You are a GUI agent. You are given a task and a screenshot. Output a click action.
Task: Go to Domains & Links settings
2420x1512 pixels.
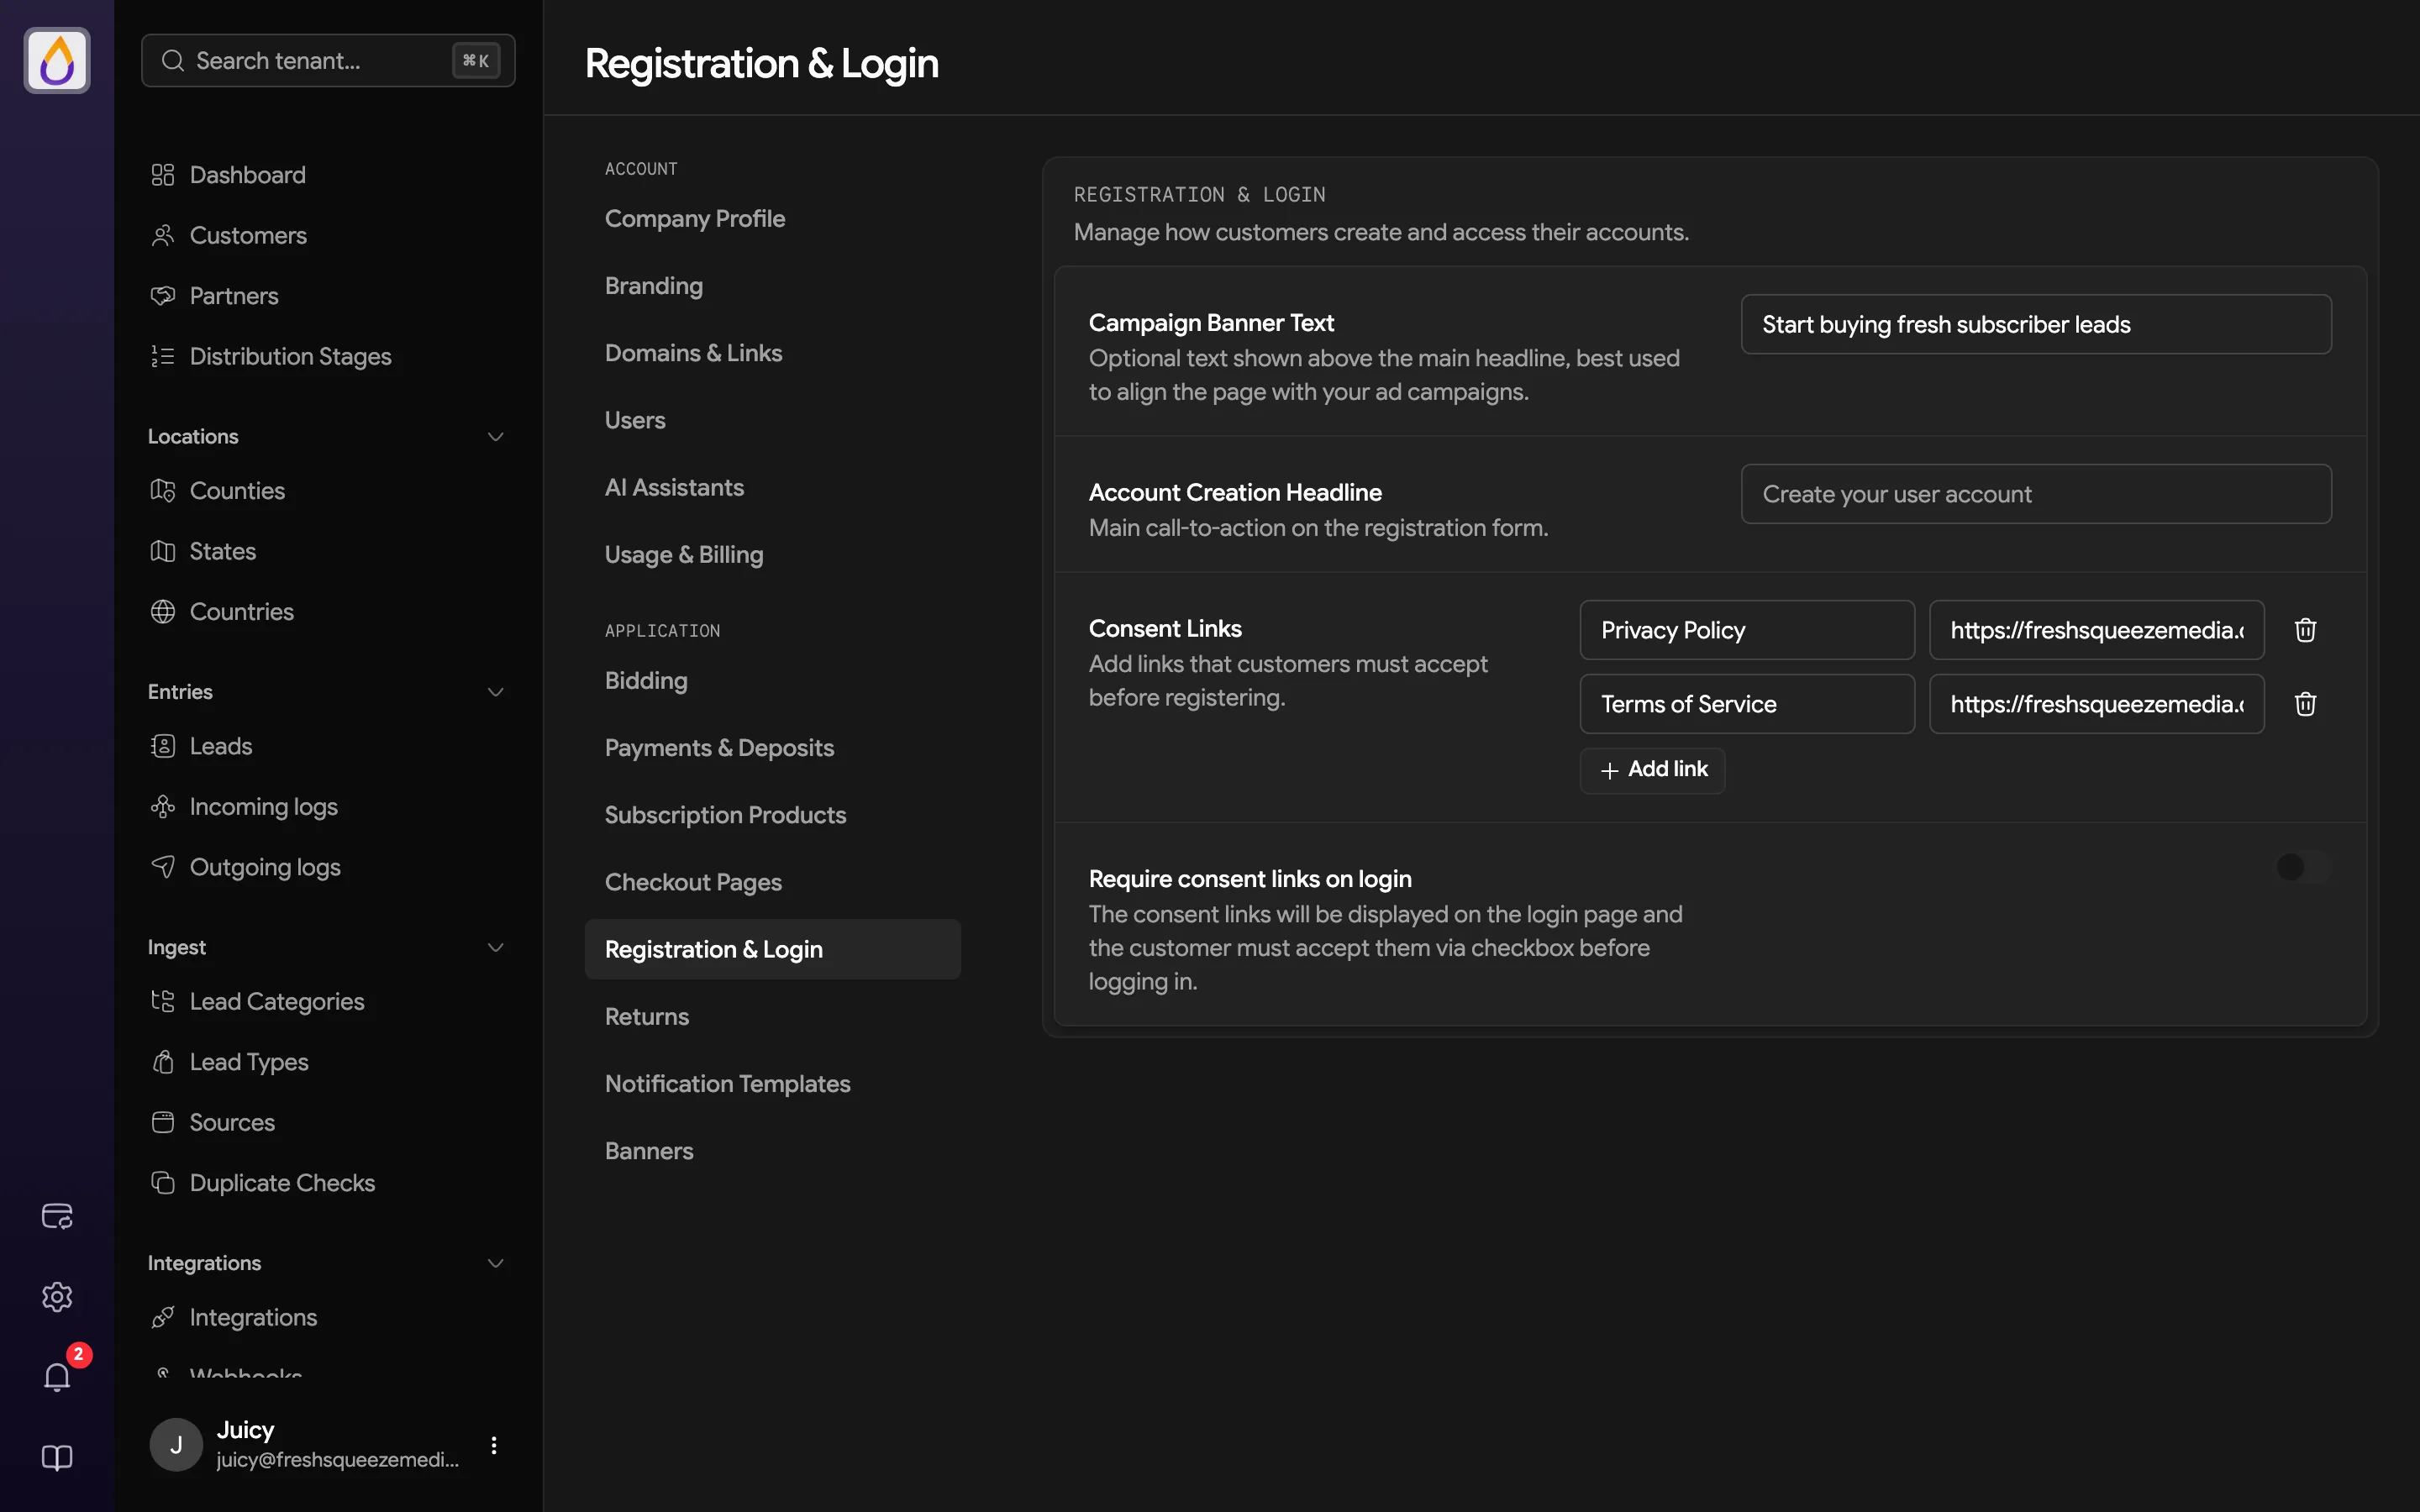point(772,353)
